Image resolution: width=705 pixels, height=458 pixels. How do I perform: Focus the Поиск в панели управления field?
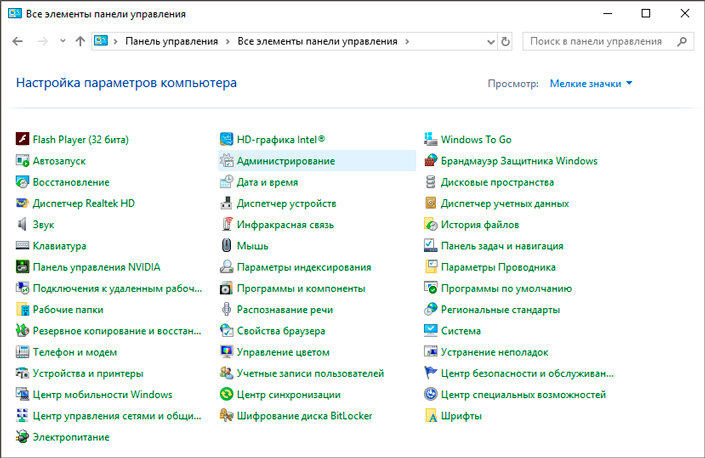click(608, 41)
